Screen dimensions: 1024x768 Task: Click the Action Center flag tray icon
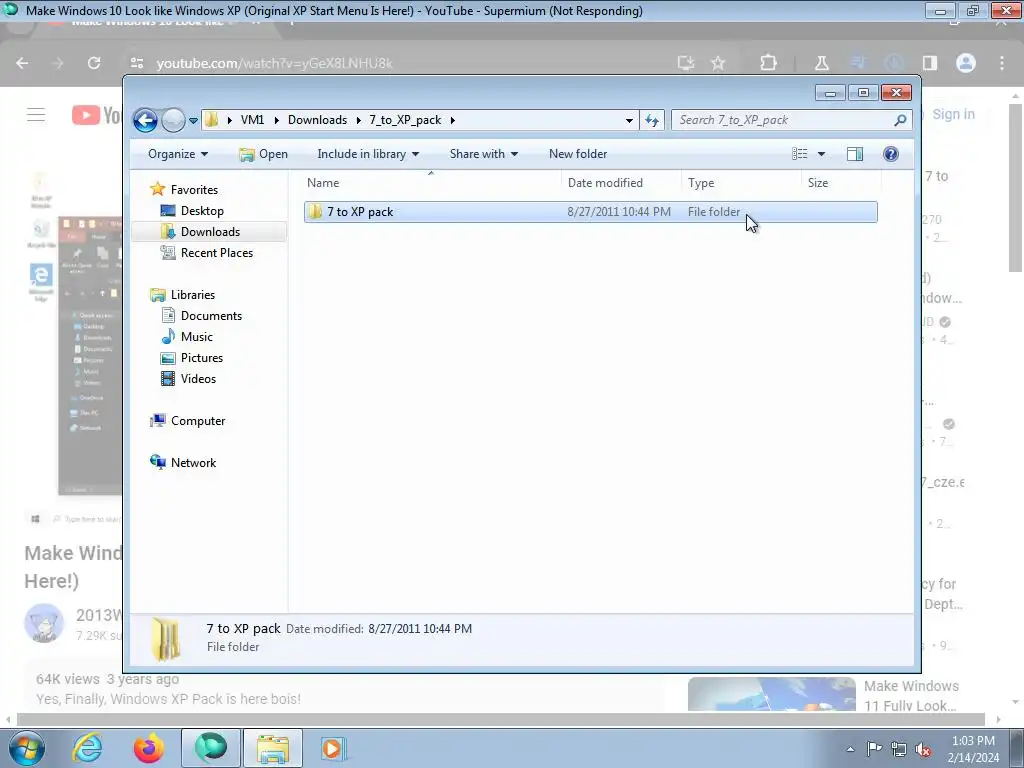(x=874, y=749)
